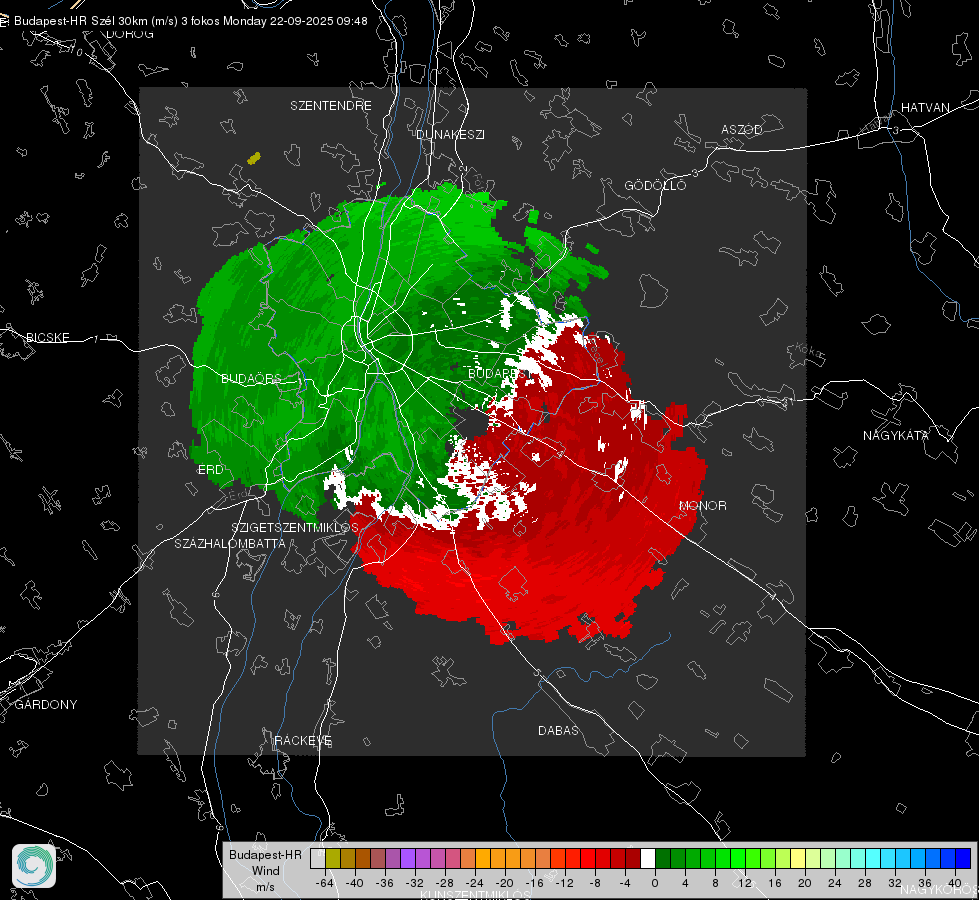Click the 'Wind' legend caption
This screenshot has width=979, height=900.
coord(265,870)
